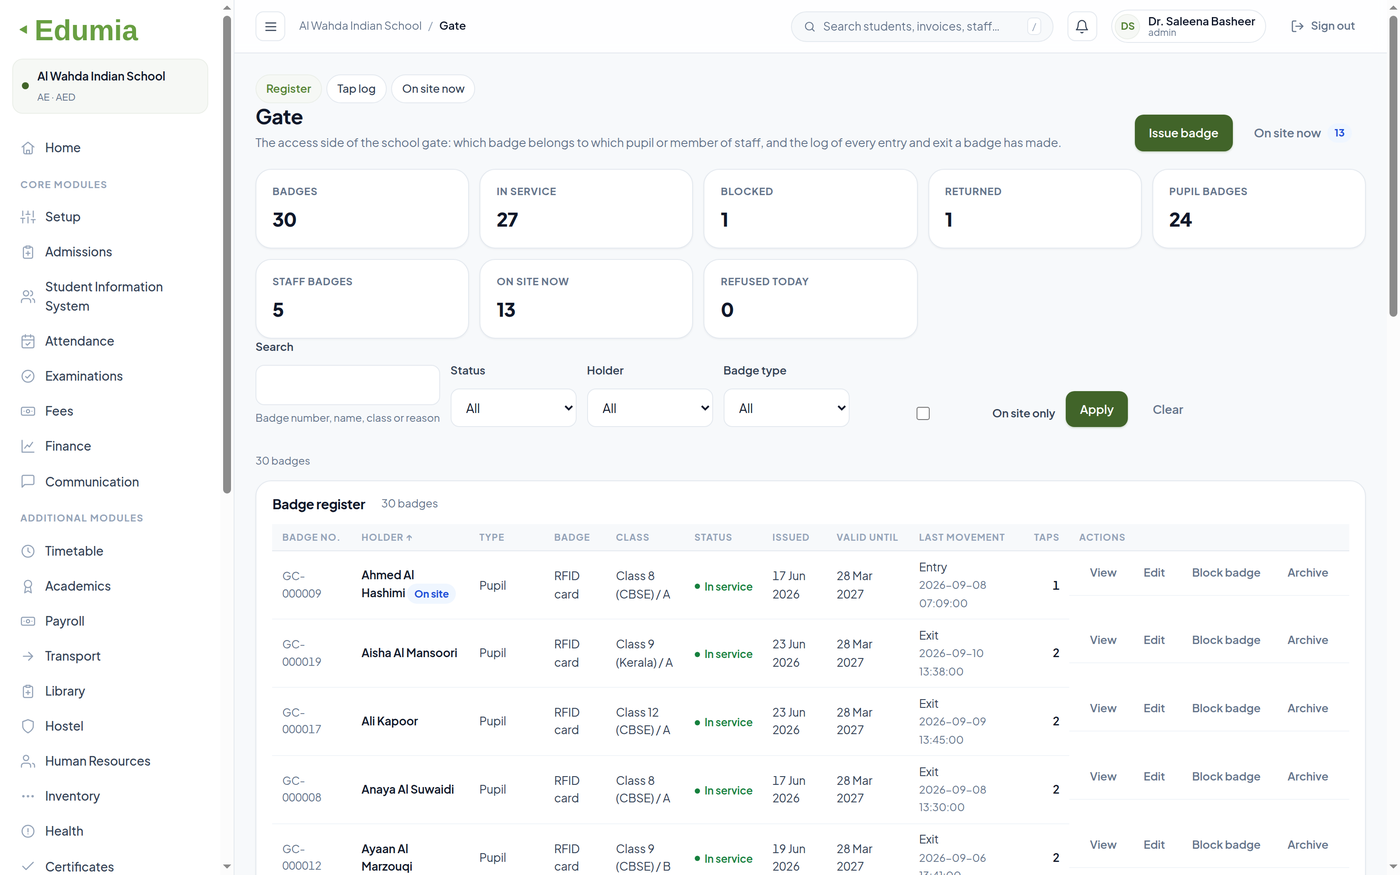Open Attendance module from sidebar icon
1400x875 pixels.
[28, 341]
